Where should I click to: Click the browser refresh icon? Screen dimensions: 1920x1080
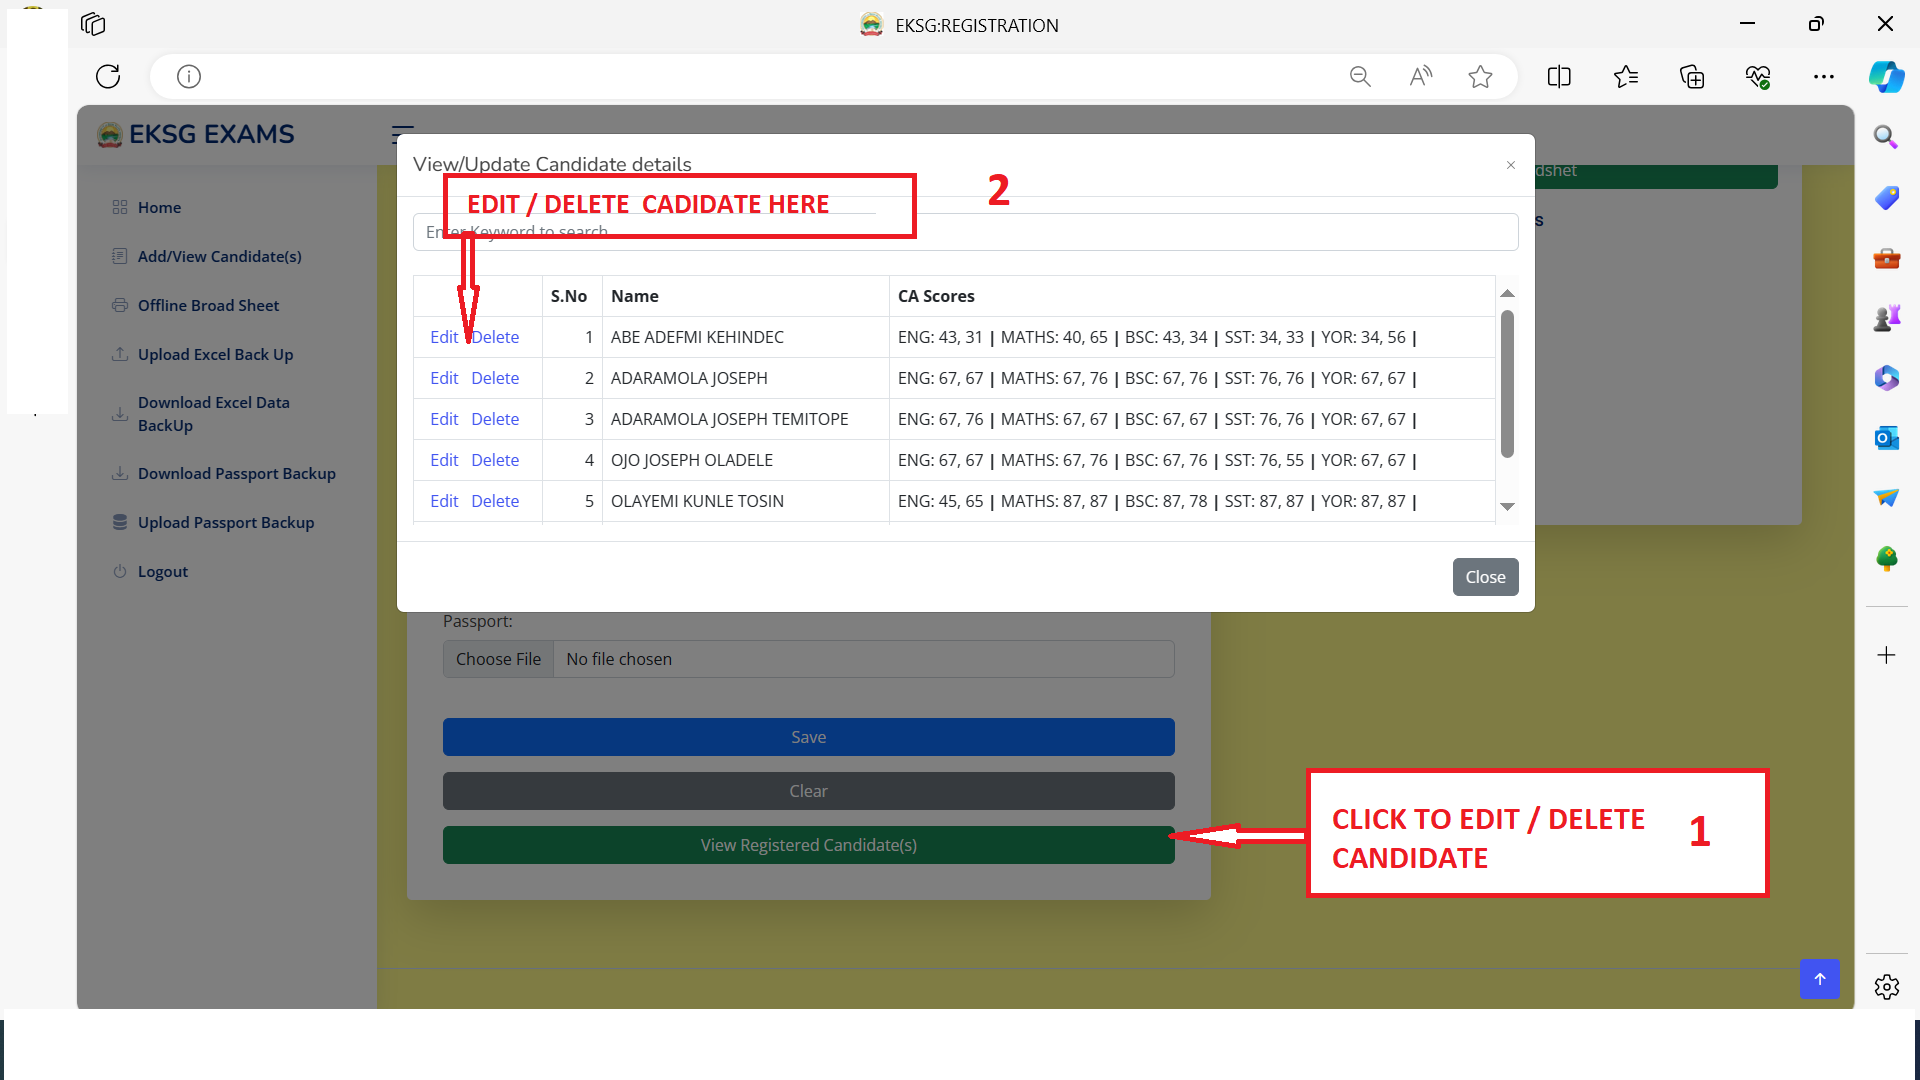click(x=108, y=76)
